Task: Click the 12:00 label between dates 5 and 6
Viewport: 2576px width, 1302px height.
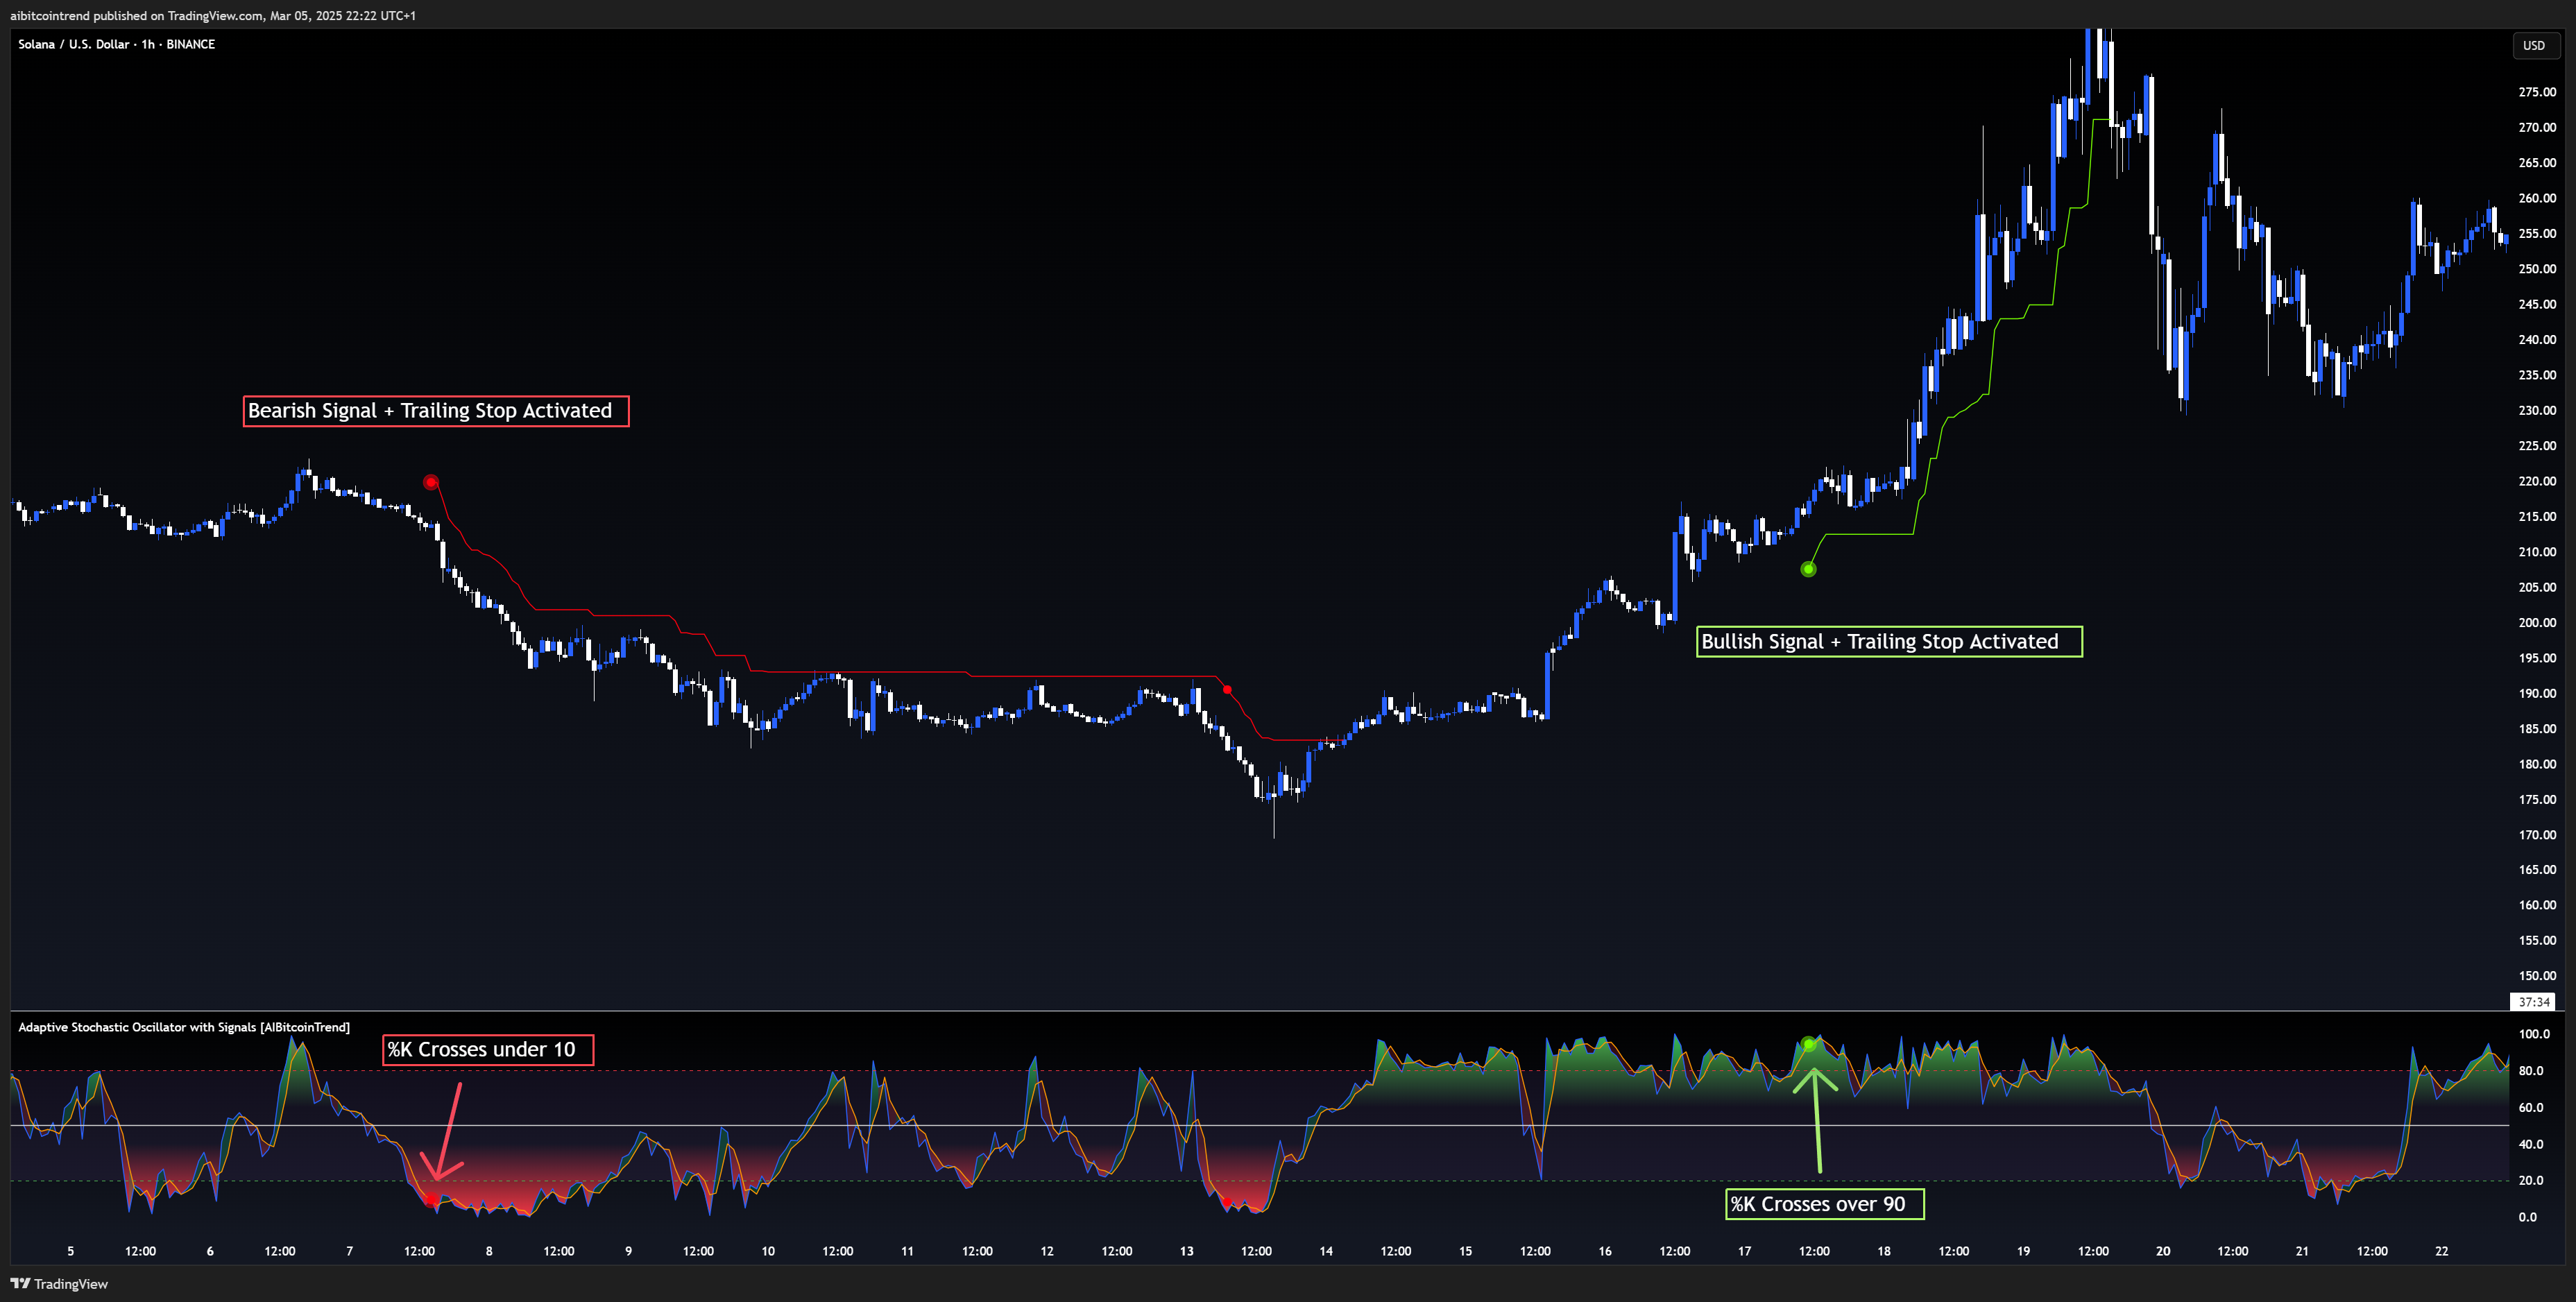Action: click(x=140, y=1251)
